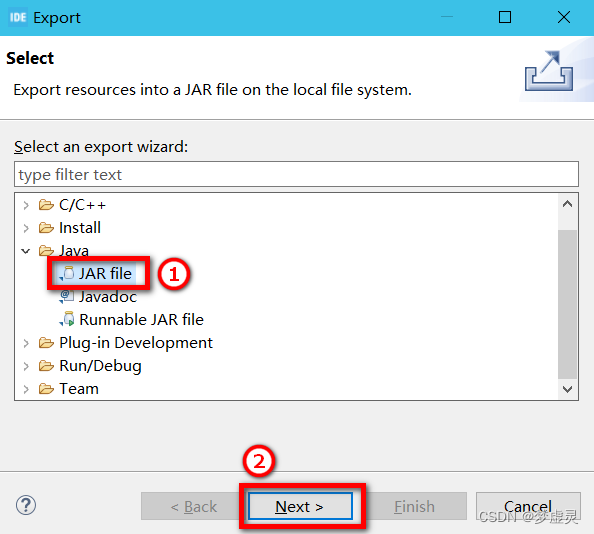Click the Javadoc icon

(67, 297)
